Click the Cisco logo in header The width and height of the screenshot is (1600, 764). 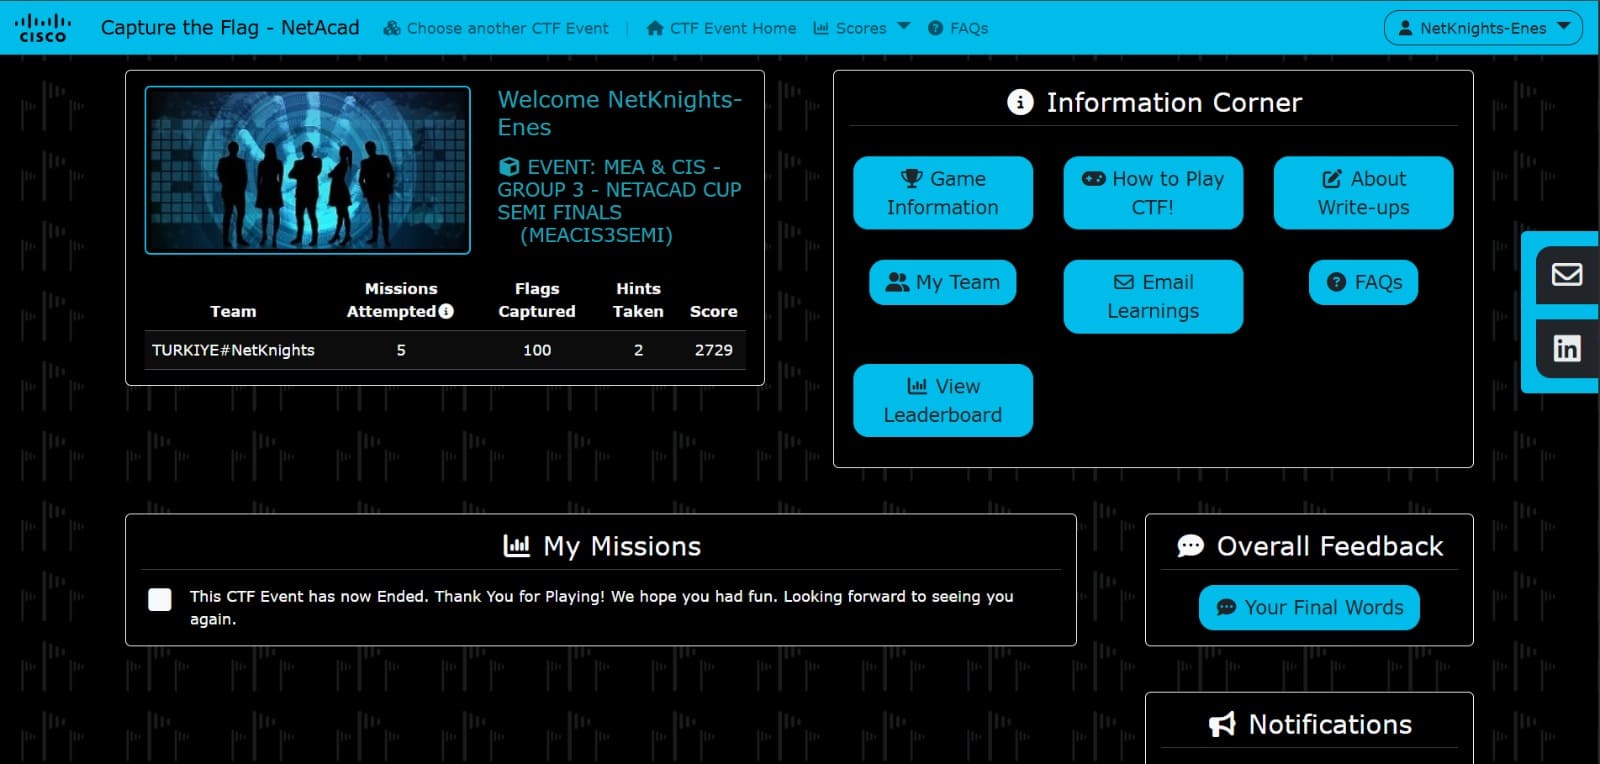[43, 28]
